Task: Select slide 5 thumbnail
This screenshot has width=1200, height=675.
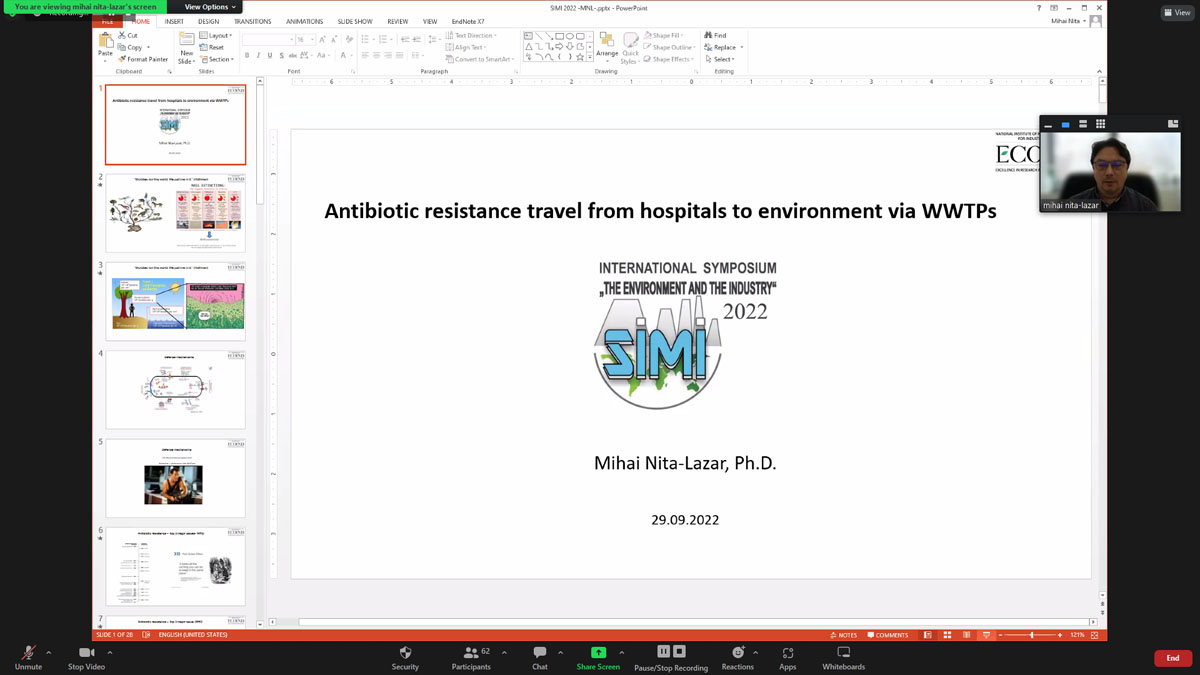Action: (x=175, y=478)
